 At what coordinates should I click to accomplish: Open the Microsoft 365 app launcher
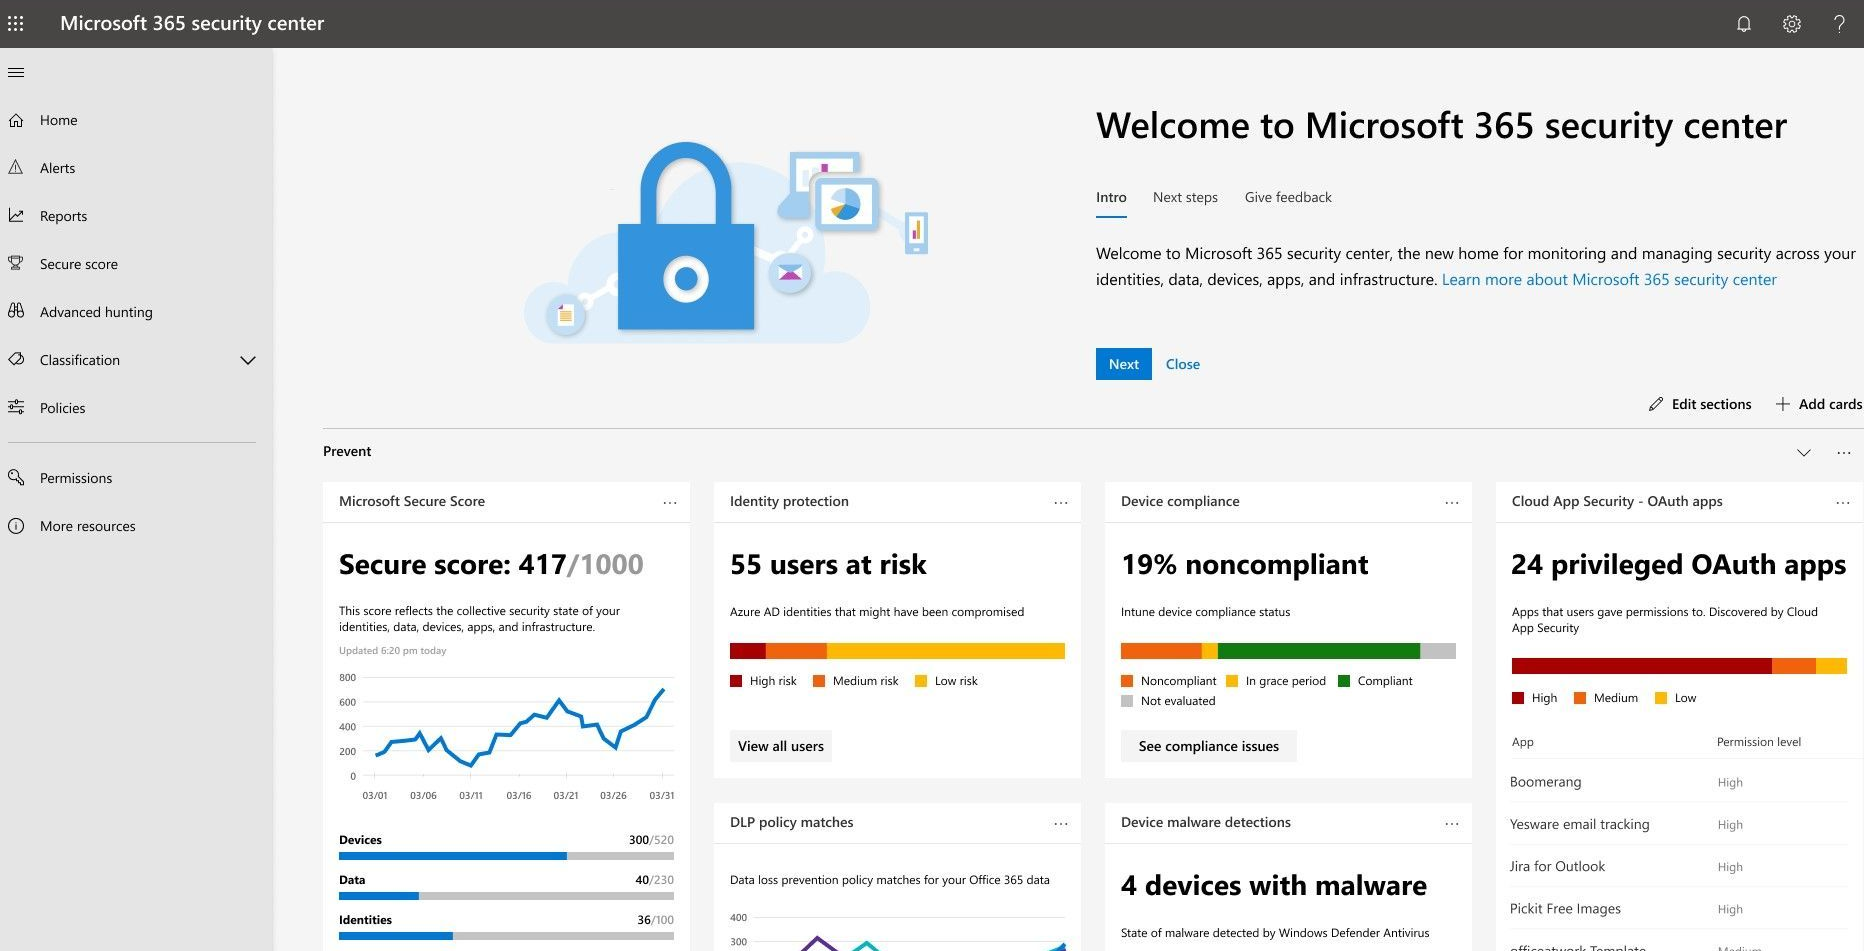coord(15,23)
